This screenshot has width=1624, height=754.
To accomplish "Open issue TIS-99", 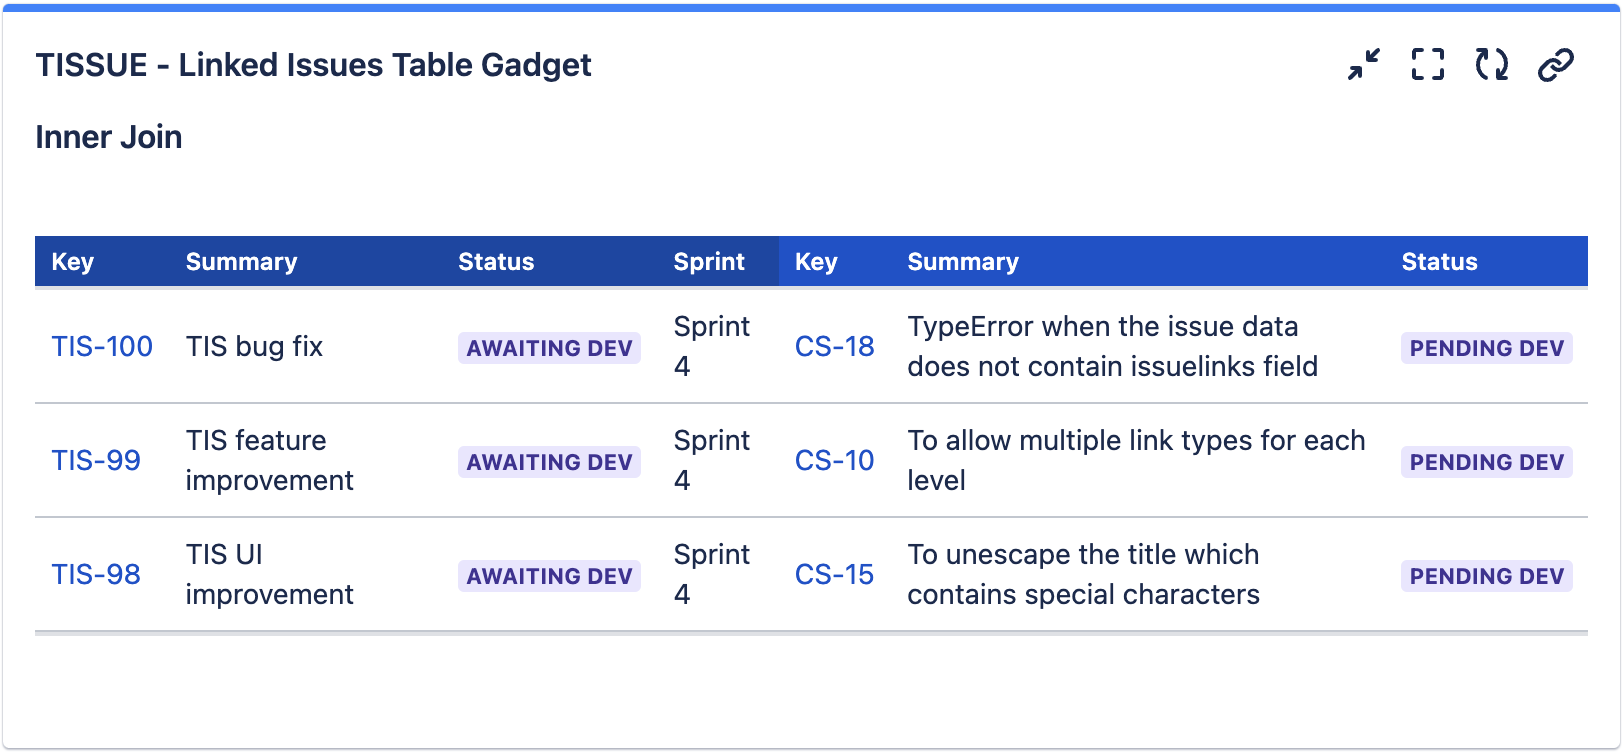I will (x=96, y=461).
